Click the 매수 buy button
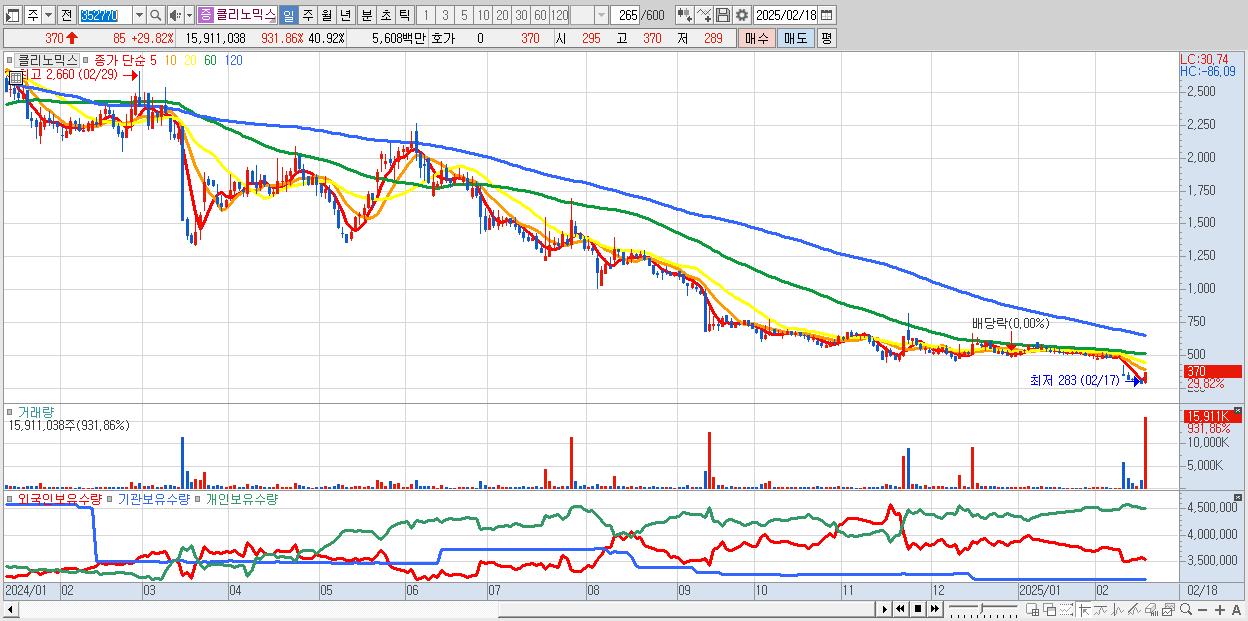Image resolution: width=1248 pixels, height=621 pixels. coord(756,38)
